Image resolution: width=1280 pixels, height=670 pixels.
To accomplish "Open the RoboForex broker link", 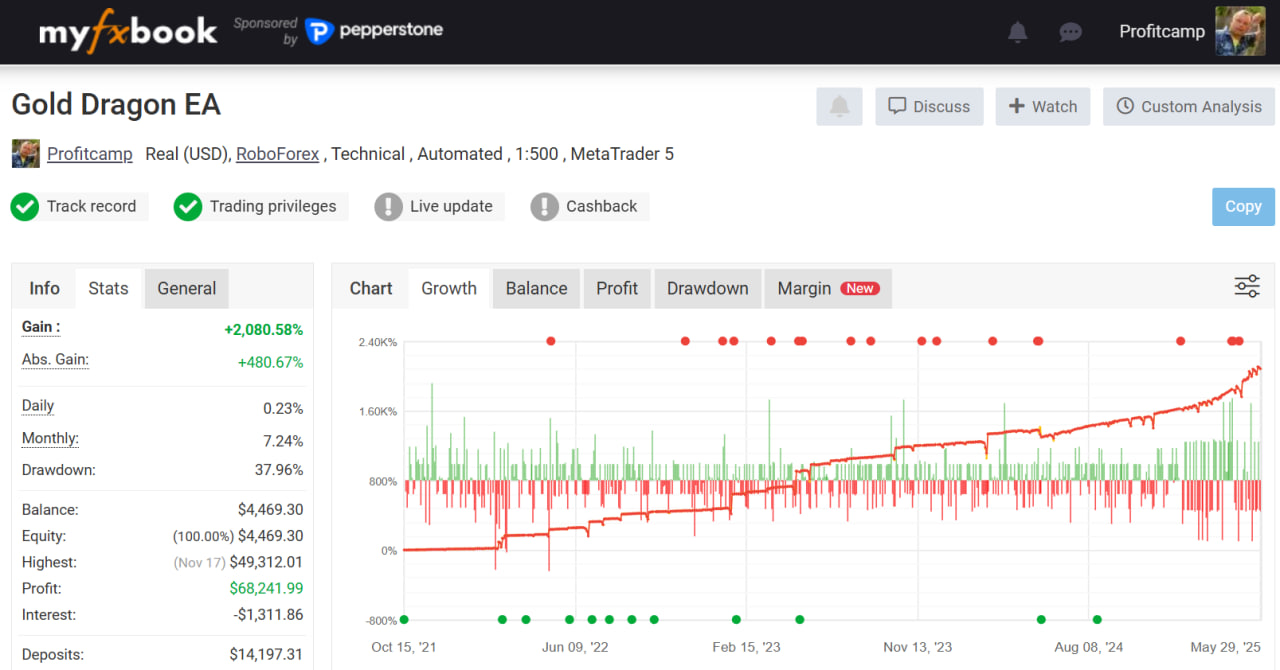I will coord(278,154).
